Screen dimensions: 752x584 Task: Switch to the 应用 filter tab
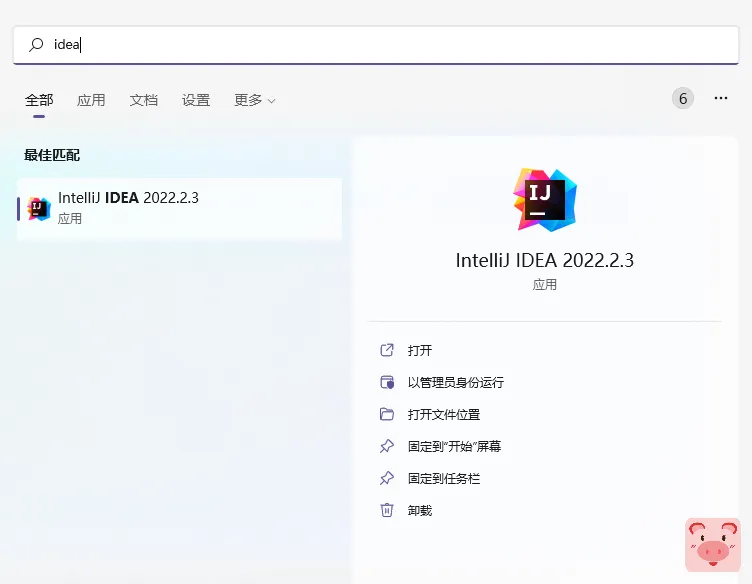pos(91,100)
